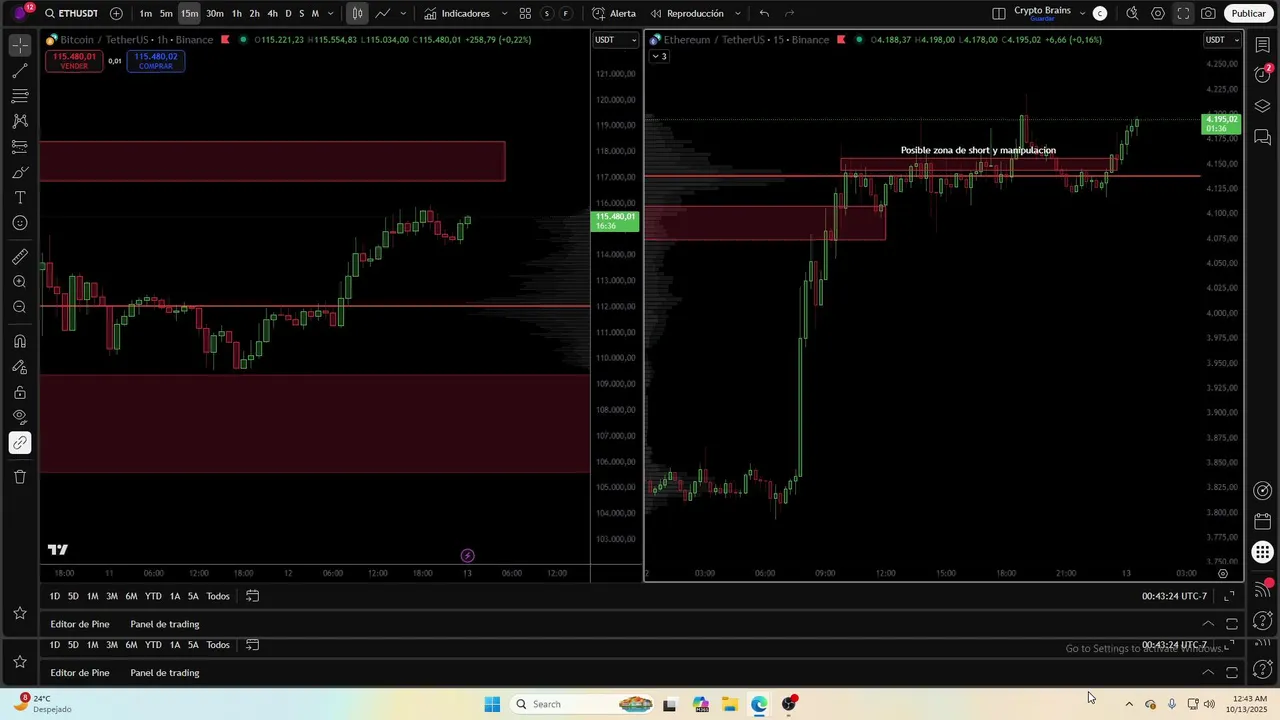Select the Text annotation tool
Viewport: 1280px width, 720px height.
coord(20,198)
